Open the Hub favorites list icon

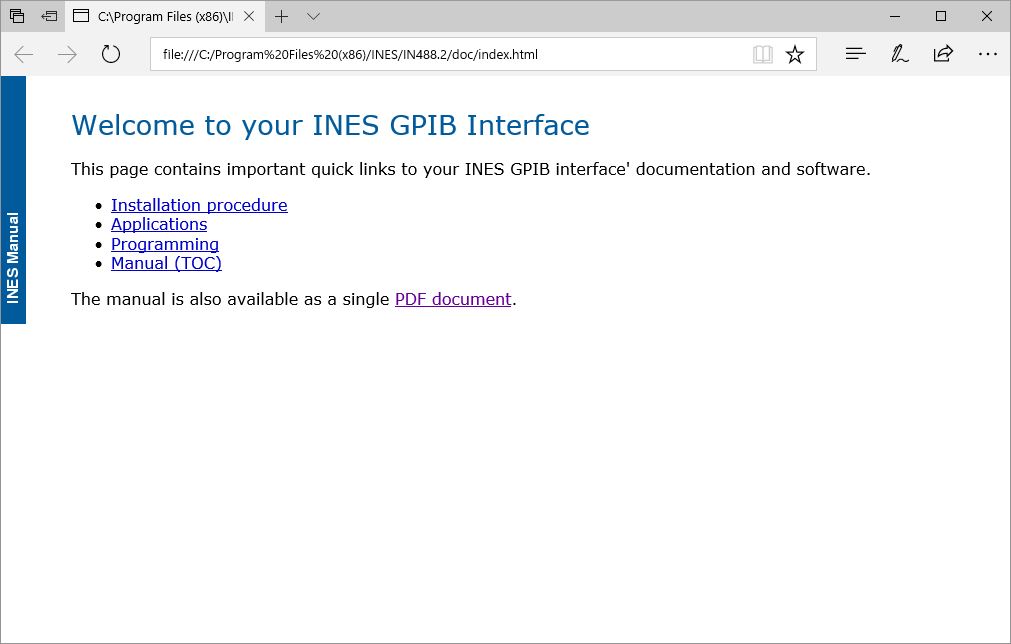pos(856,54)
